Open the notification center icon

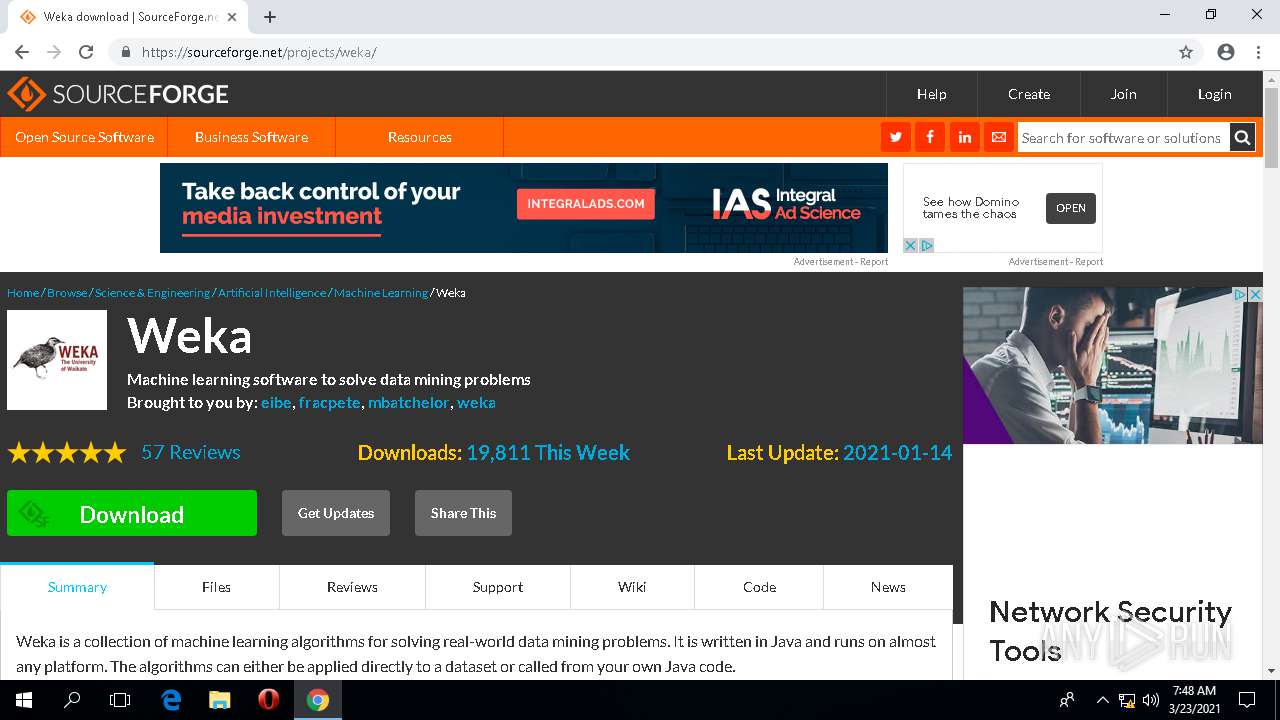(x=1247, y=700)
